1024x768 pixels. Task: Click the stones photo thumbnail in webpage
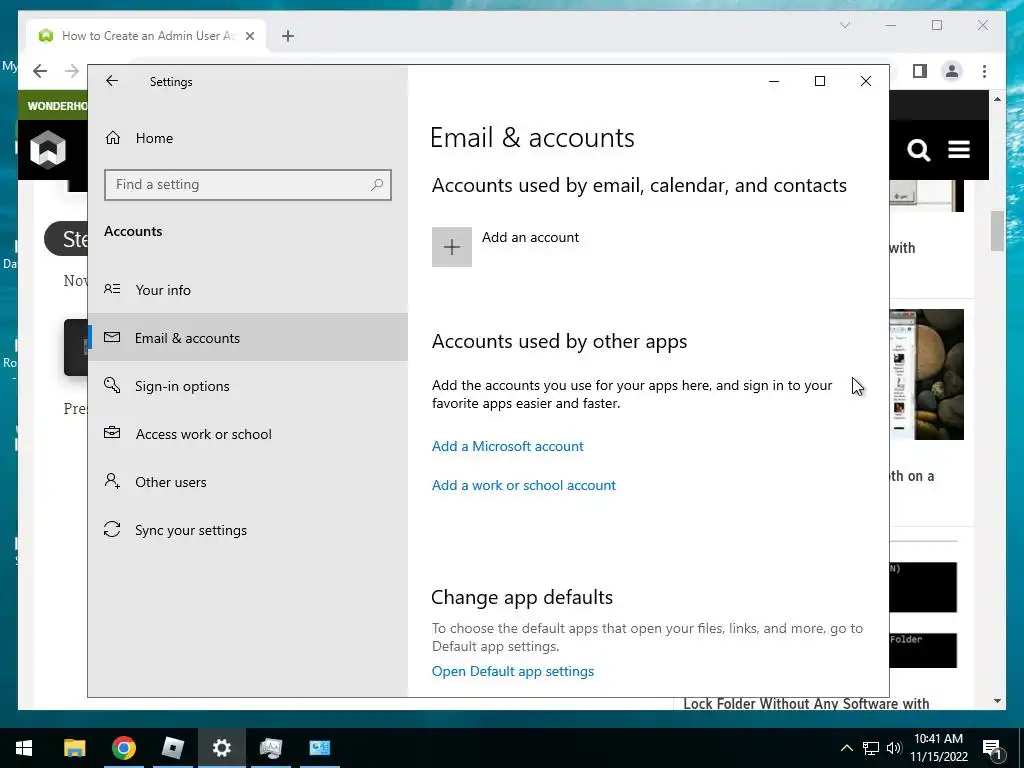(x=926, y=374)
